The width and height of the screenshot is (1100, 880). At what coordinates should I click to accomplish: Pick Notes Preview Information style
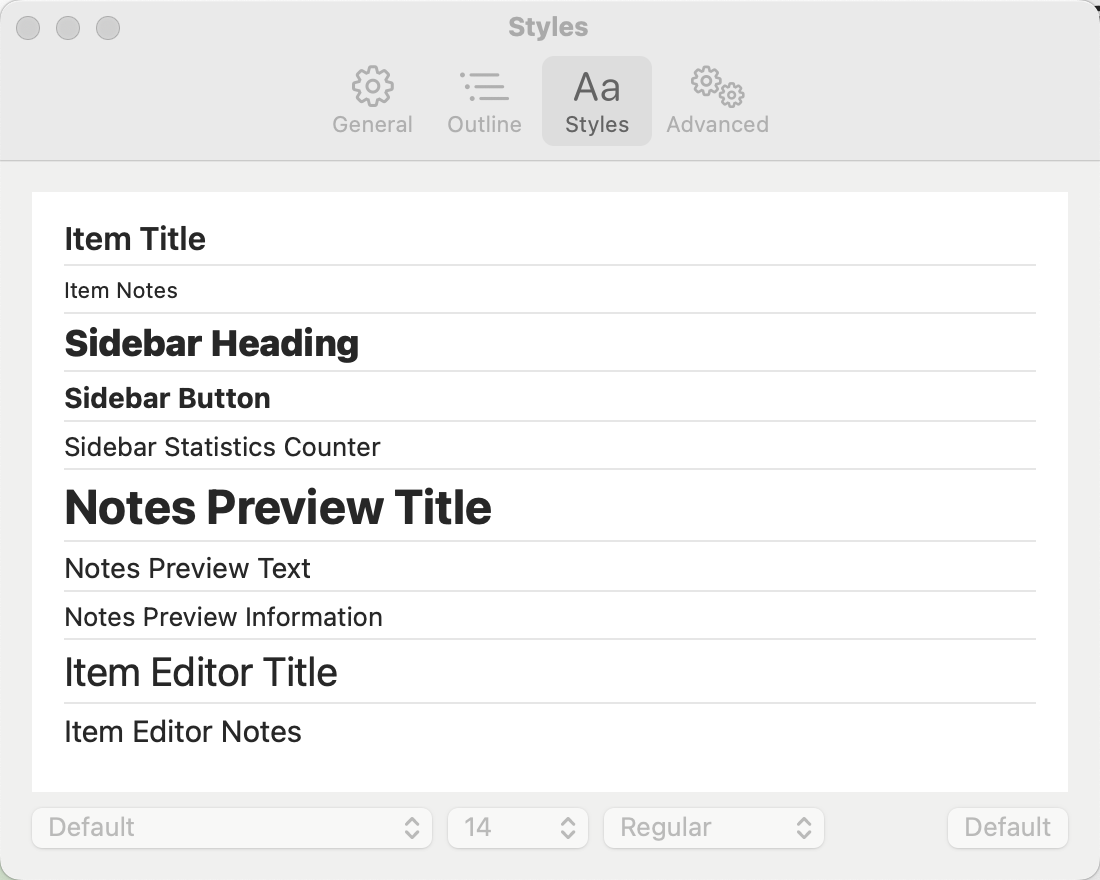550,616
